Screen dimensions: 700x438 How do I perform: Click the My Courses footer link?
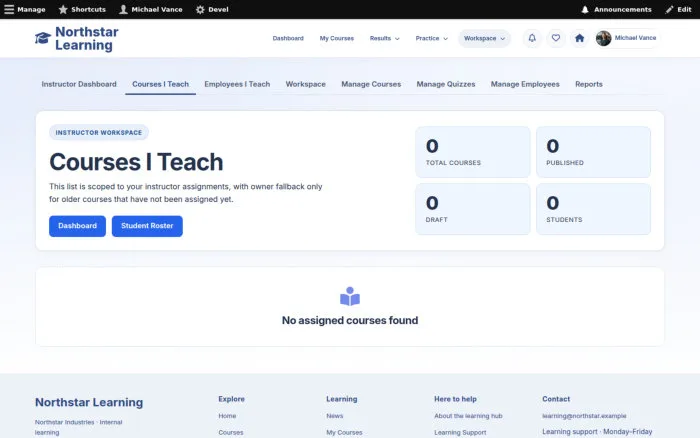point(344,432)
